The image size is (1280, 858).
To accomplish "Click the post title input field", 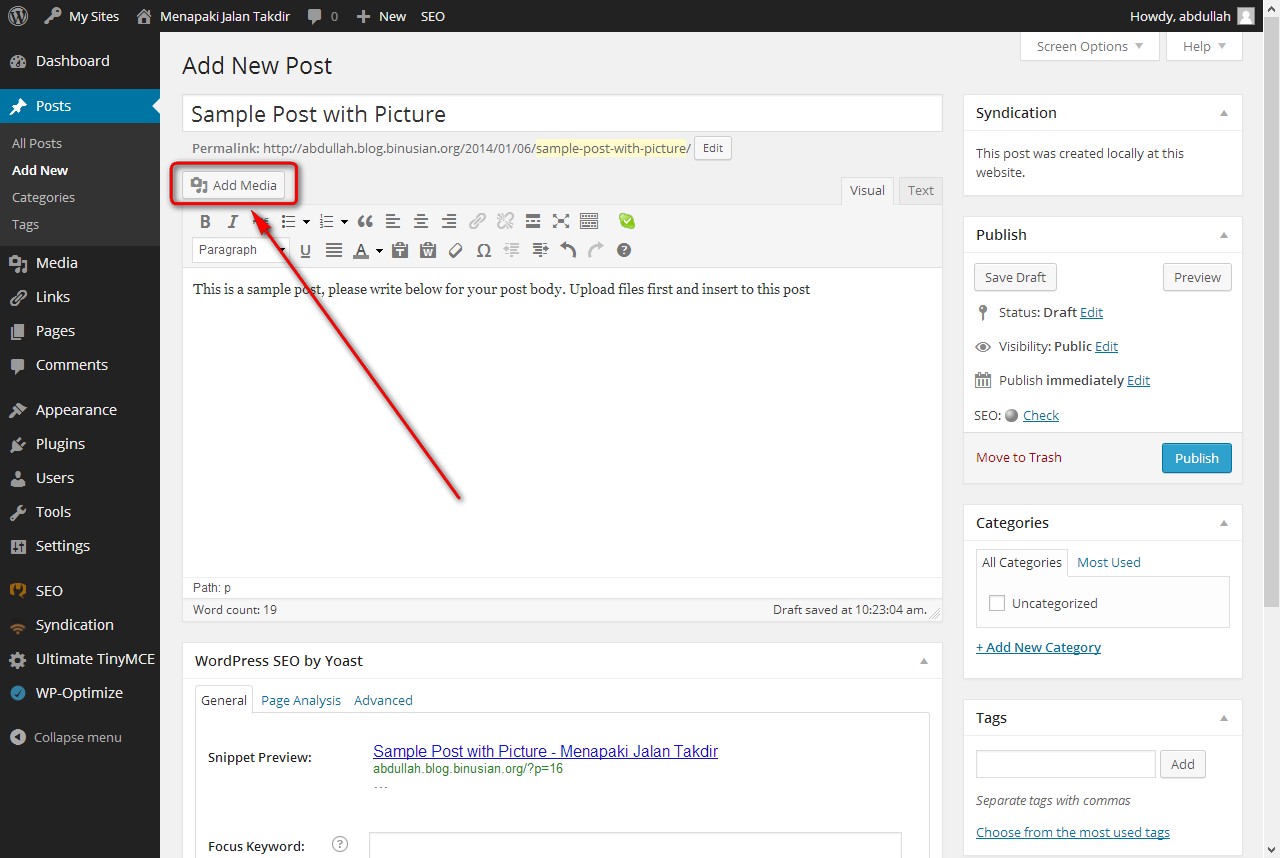I will [x=562, y=113].
